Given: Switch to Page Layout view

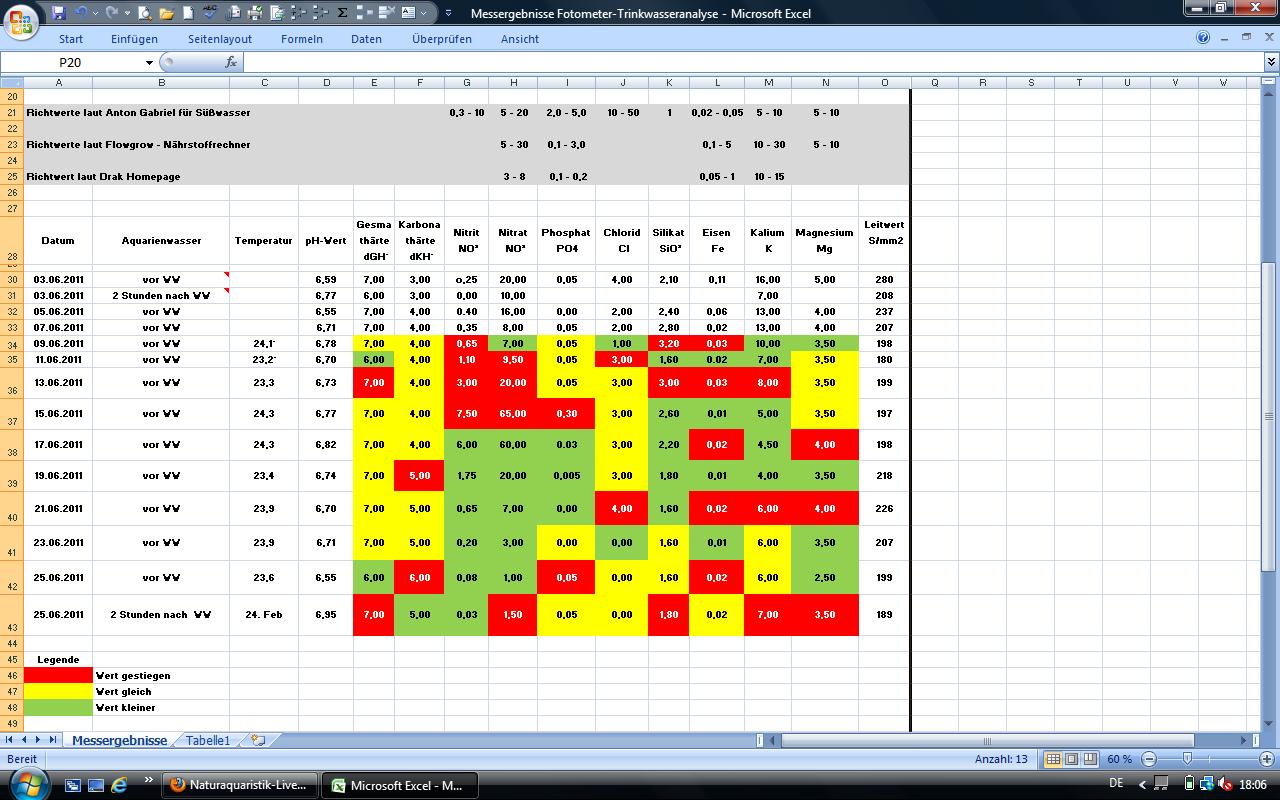Looking at the screenshot, I should tap(1071, 760).
